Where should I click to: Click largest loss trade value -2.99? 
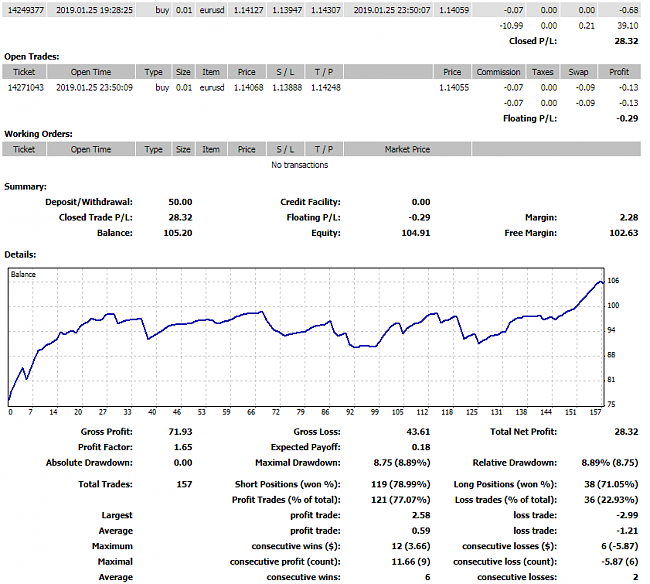(627, 515)
